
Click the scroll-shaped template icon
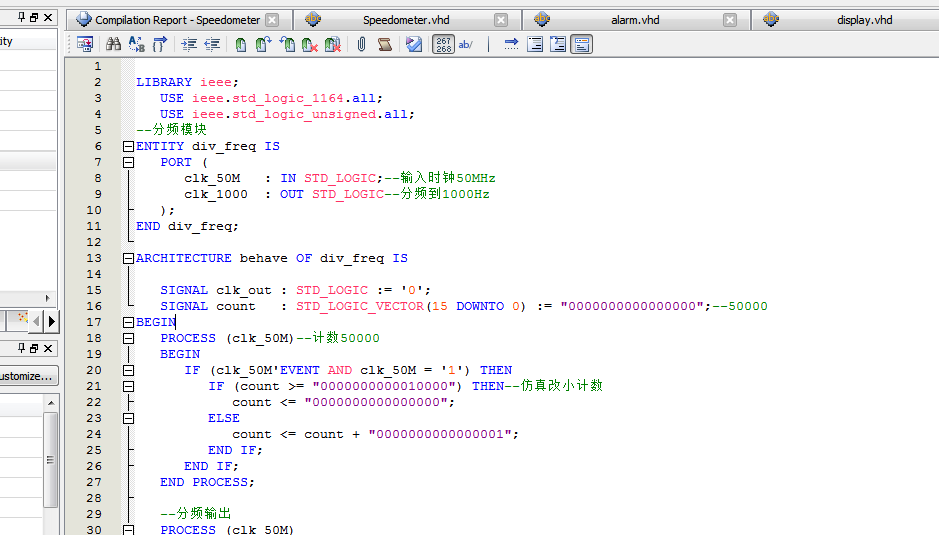[x=385, y=44]
